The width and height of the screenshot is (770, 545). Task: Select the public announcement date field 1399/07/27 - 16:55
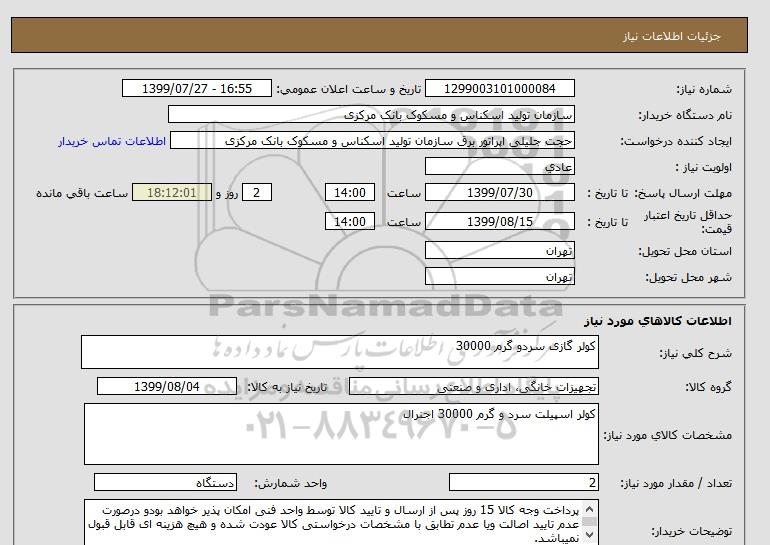(196, 88)
